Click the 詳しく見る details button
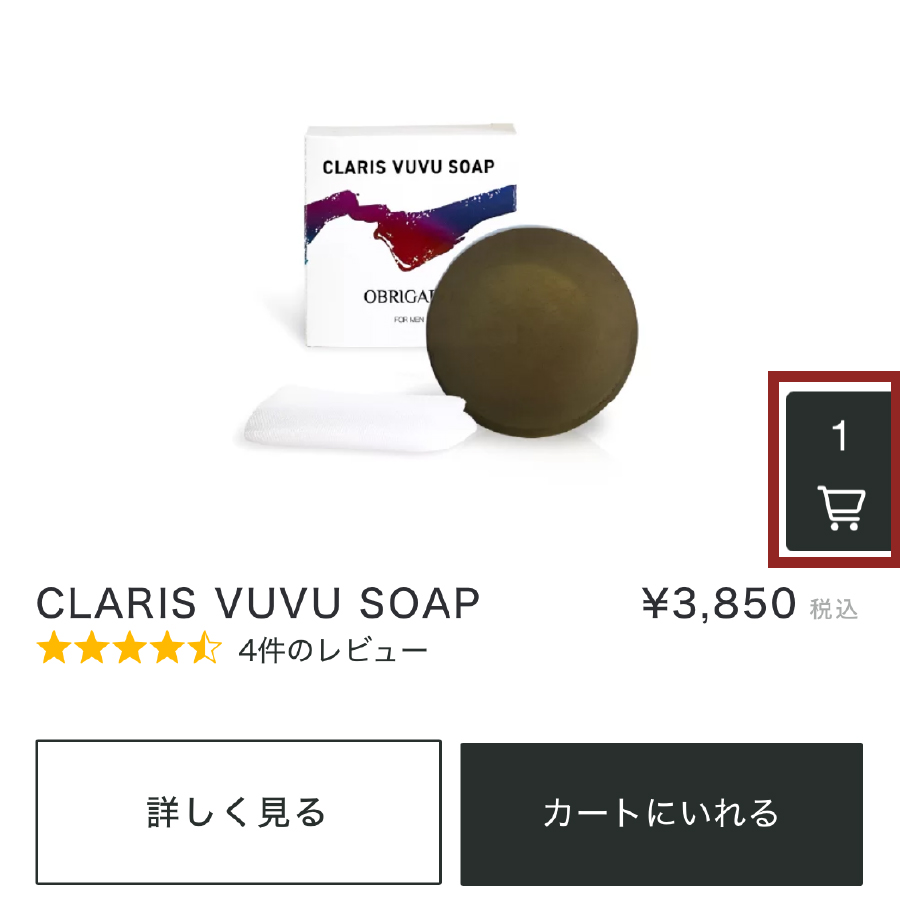 (x=238, y=812)
